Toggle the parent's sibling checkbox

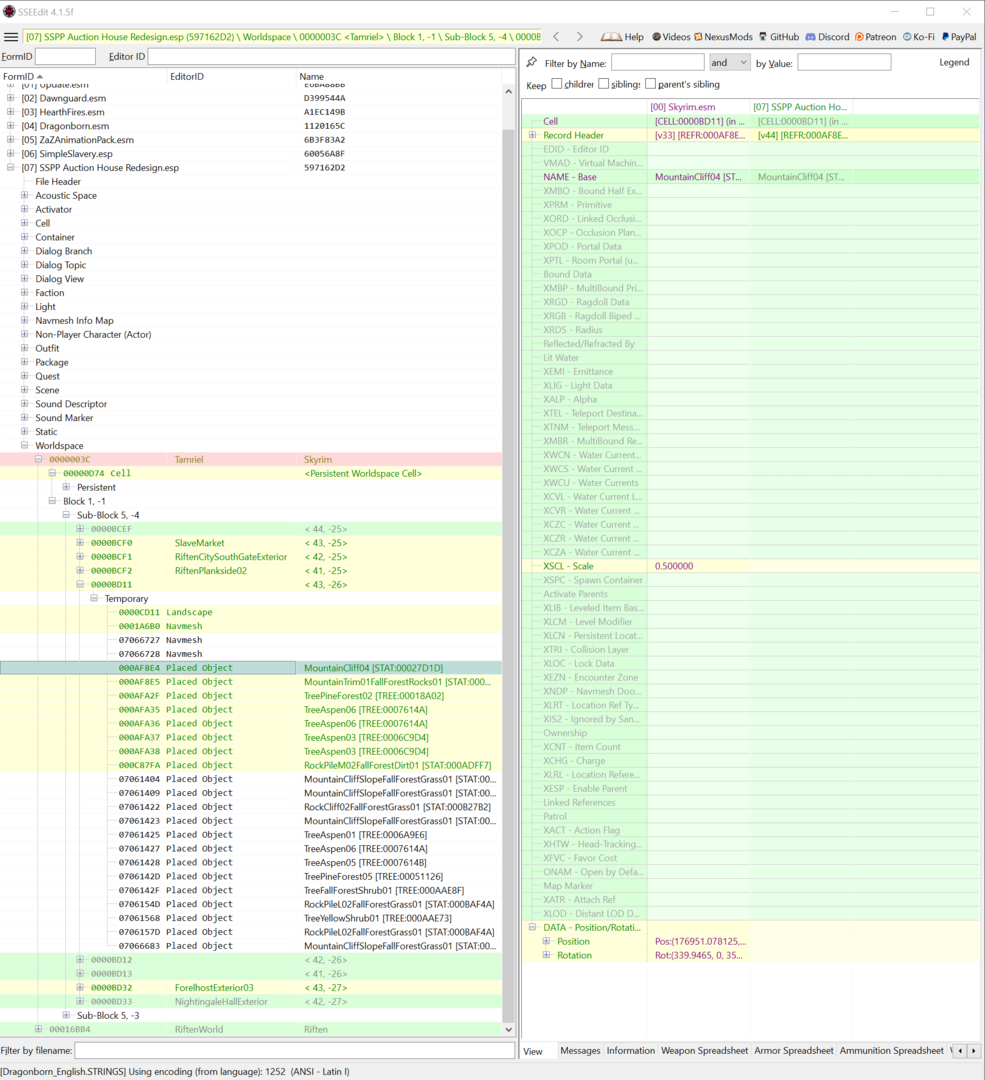pyautogui.click(x=650, y=84)
